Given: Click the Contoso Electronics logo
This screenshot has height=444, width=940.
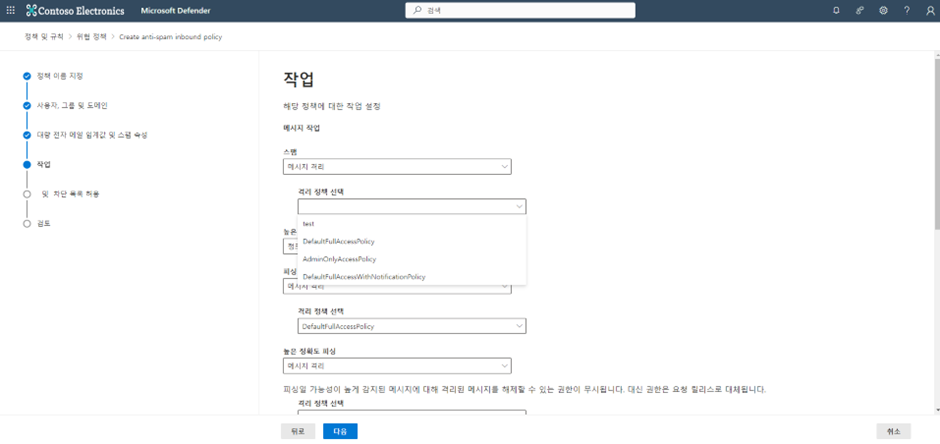Looking at the screenshot, I should pyautogui.click(x=76, y=11).
